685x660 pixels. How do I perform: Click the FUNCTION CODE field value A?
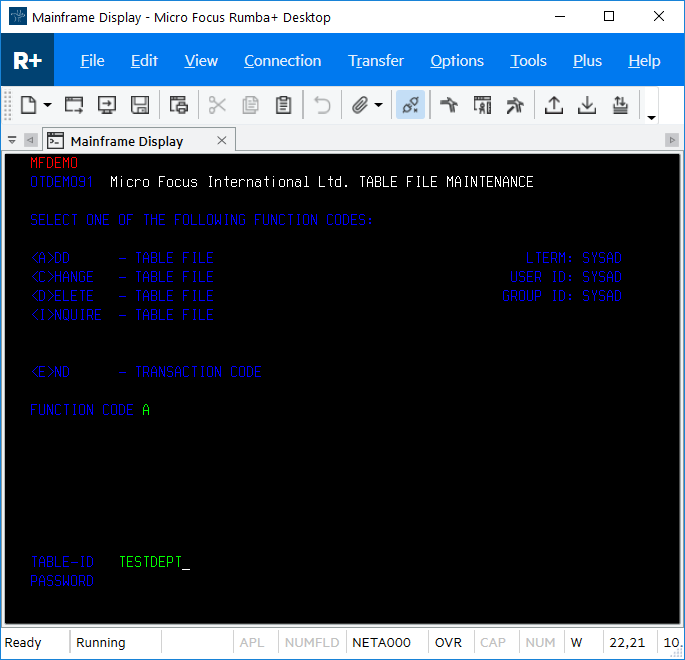pyautogui.click(x=146, y=410)
